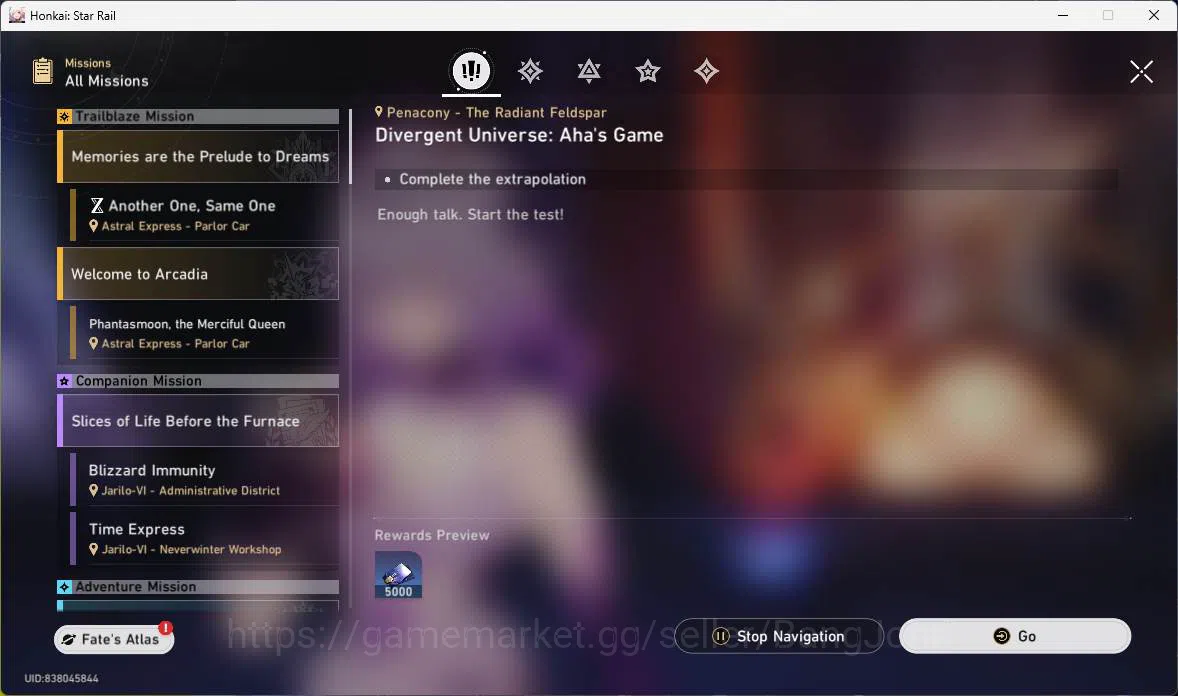The height and width of the screenshot is (696, 1178).
Task: Click the Trailblaze Mission section header
Action: (x=198, y=117)
